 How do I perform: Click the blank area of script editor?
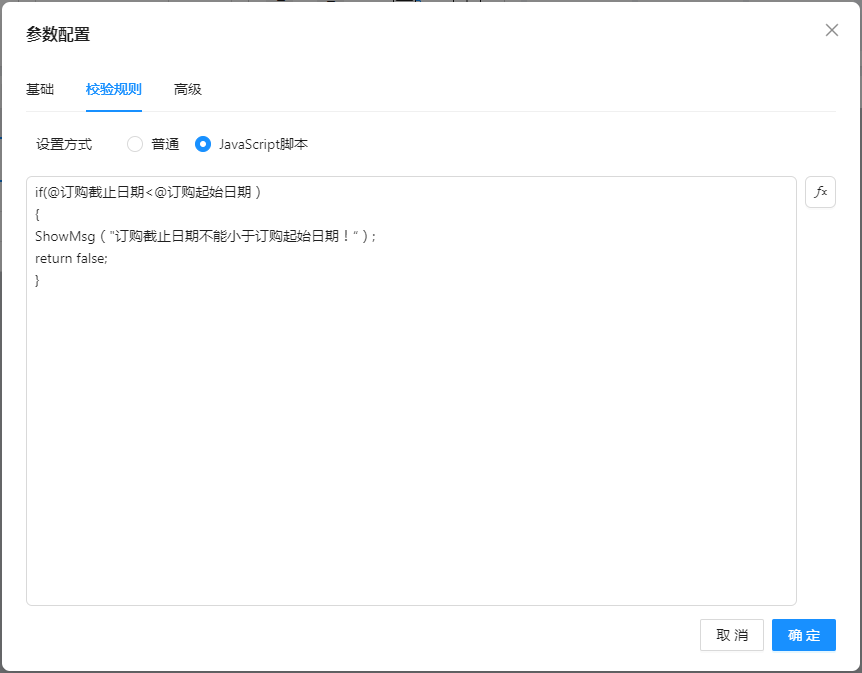(x=410, y=450)
